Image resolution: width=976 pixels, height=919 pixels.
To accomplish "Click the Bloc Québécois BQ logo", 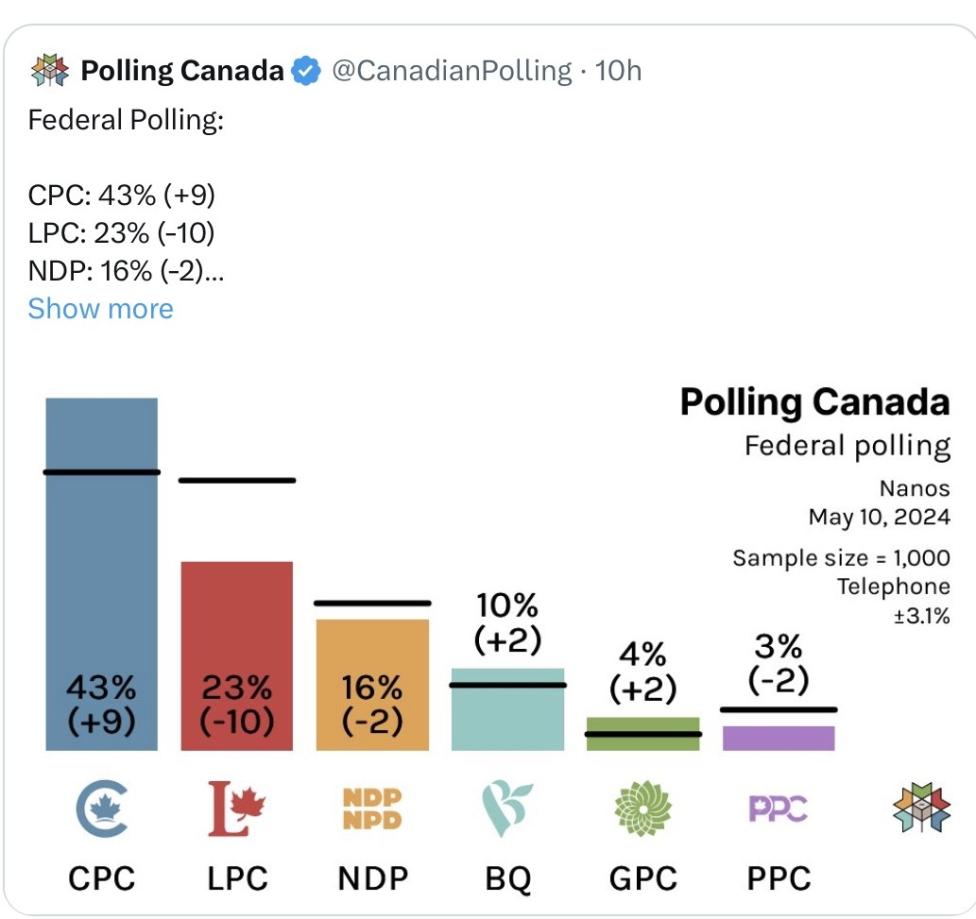I will click(x=507, y=808).
